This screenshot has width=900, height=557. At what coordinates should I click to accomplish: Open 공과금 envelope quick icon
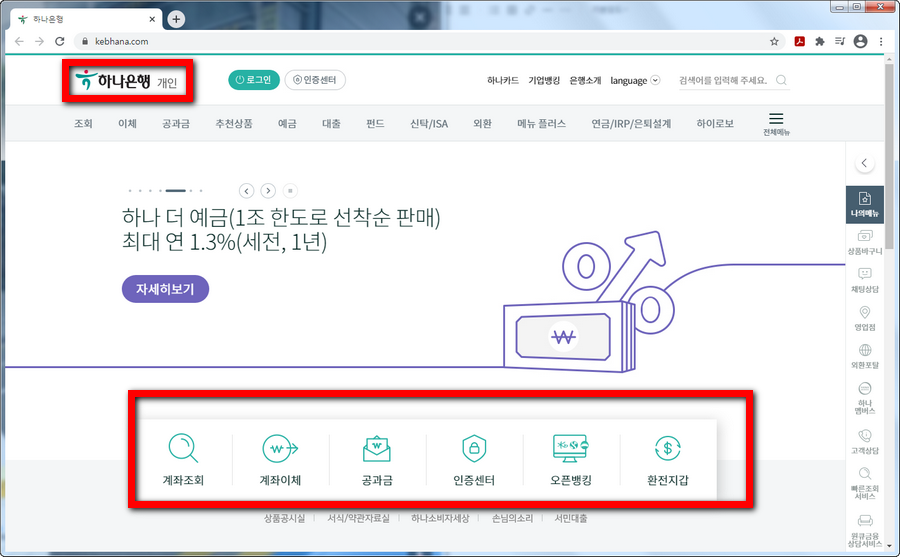(x=377, y=459)
